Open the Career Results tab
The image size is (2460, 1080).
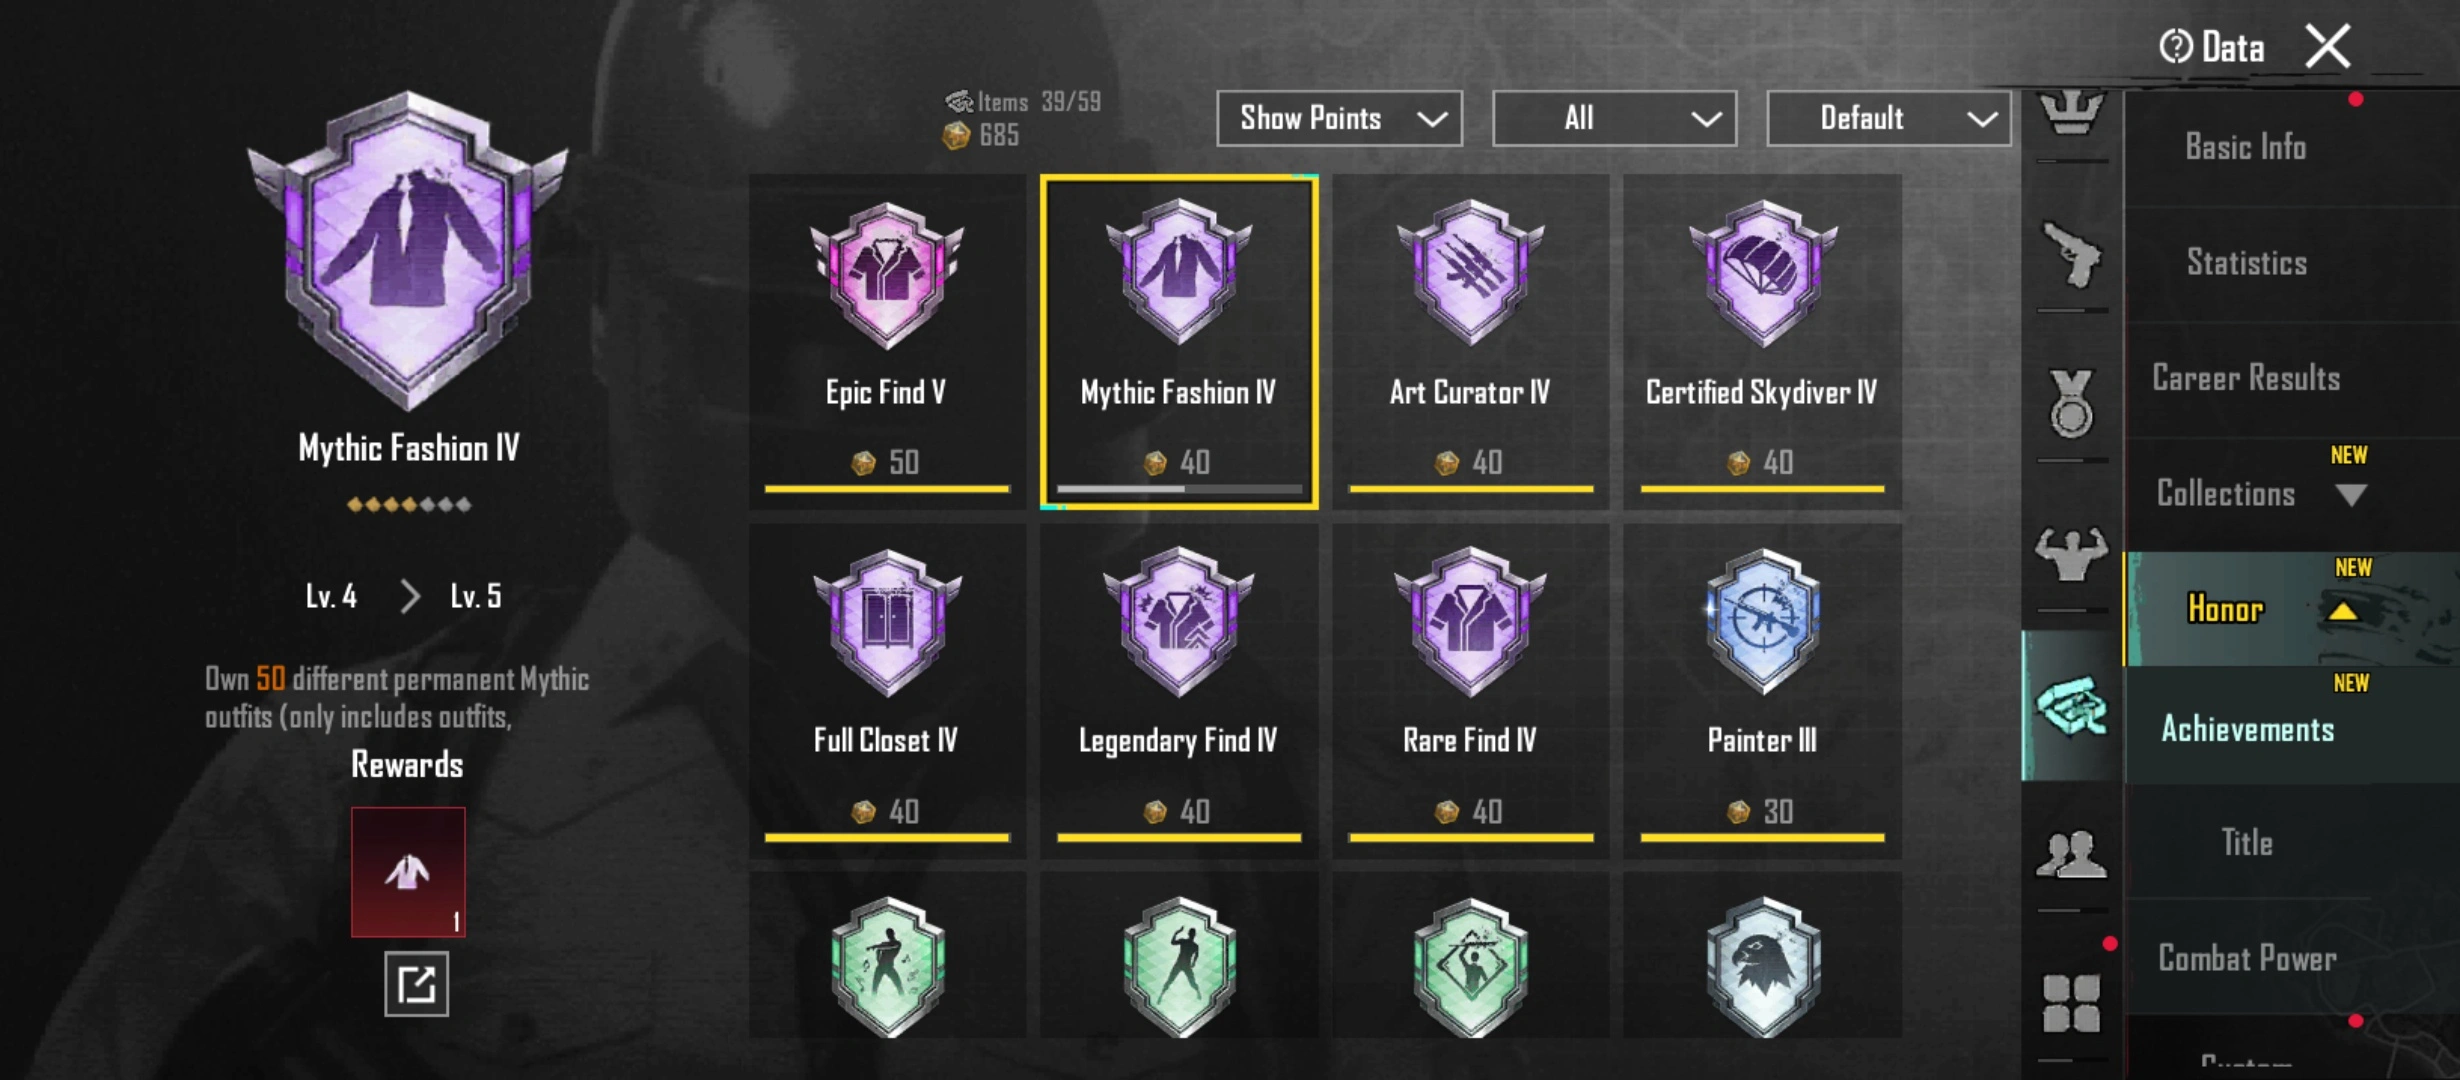coord(2246,378)
